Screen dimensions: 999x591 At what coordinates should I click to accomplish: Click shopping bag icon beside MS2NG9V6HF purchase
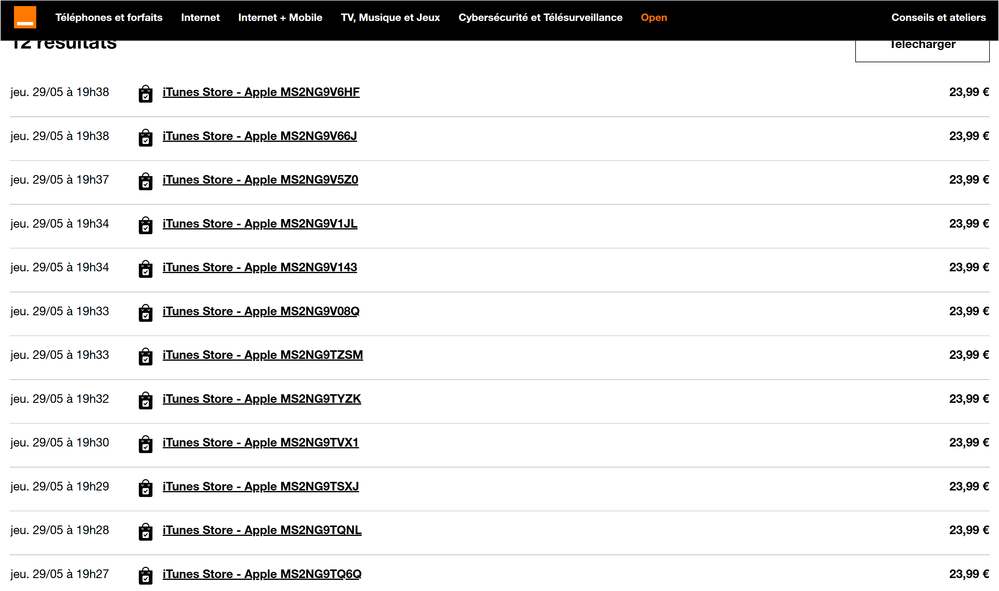[145, 94]
